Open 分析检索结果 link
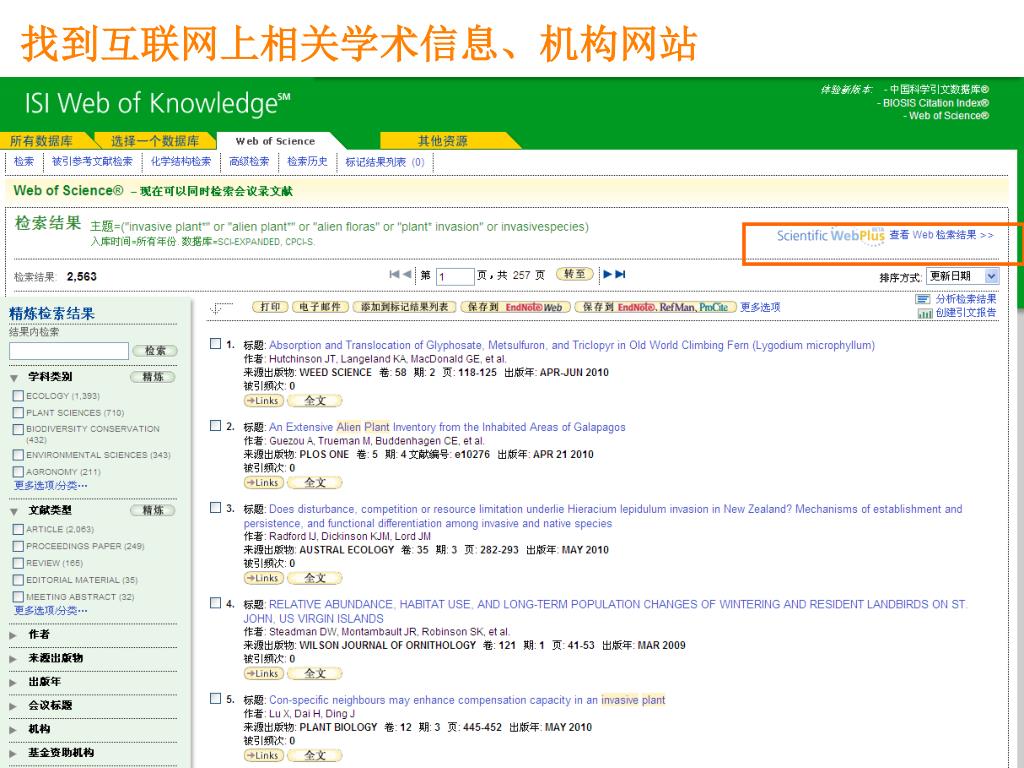1024x768 pixels. (x=966, y=299)
